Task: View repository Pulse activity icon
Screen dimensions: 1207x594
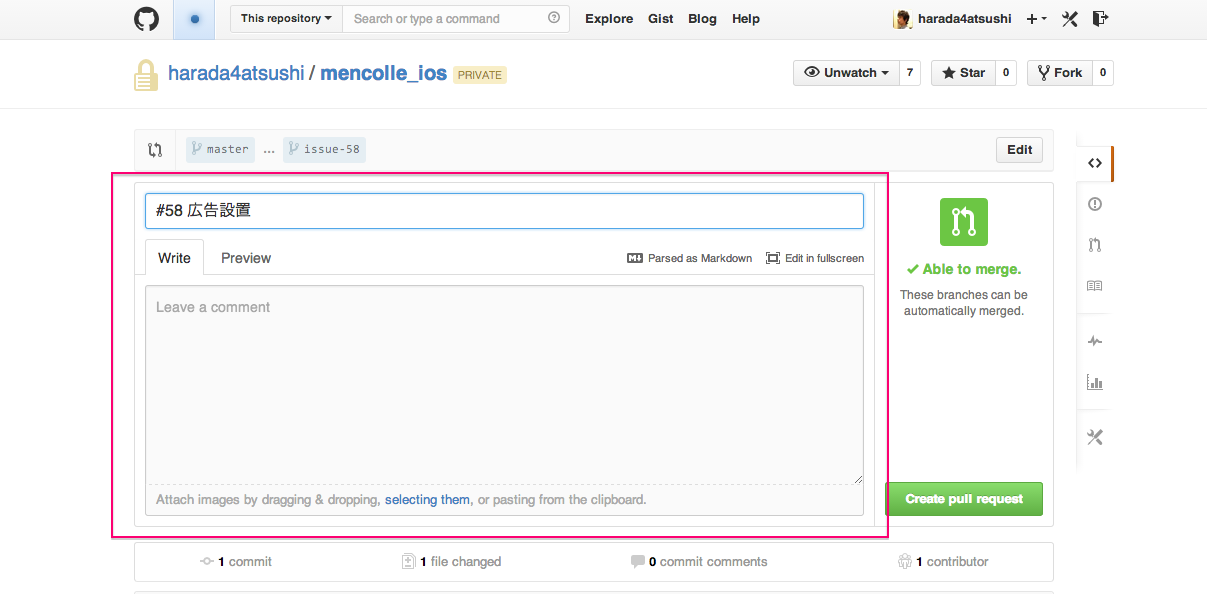Action: (1094, 341)
